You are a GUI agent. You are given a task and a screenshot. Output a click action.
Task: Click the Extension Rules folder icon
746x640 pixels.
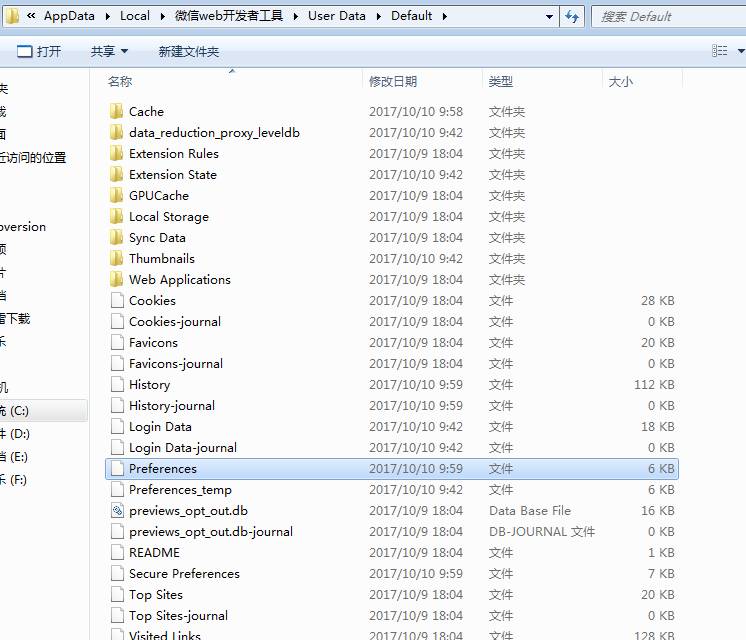click(116, 153)
